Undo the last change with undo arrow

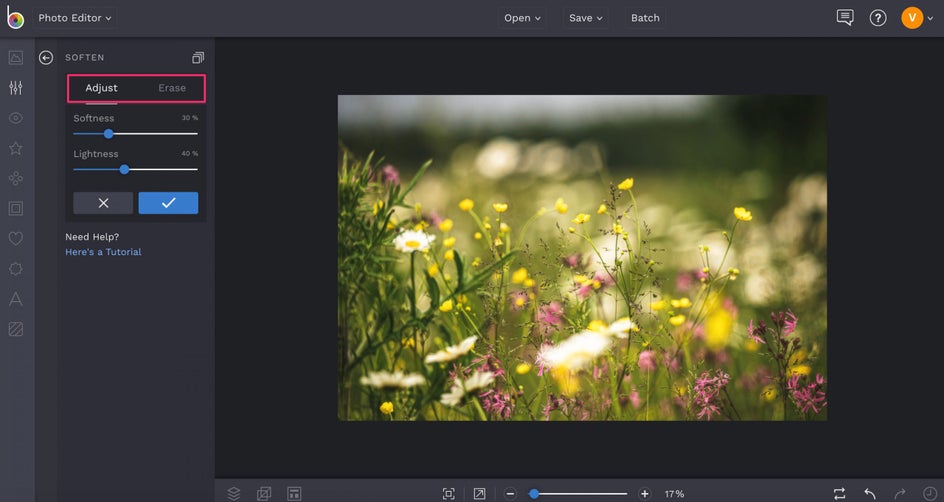(x=870, y=493)
